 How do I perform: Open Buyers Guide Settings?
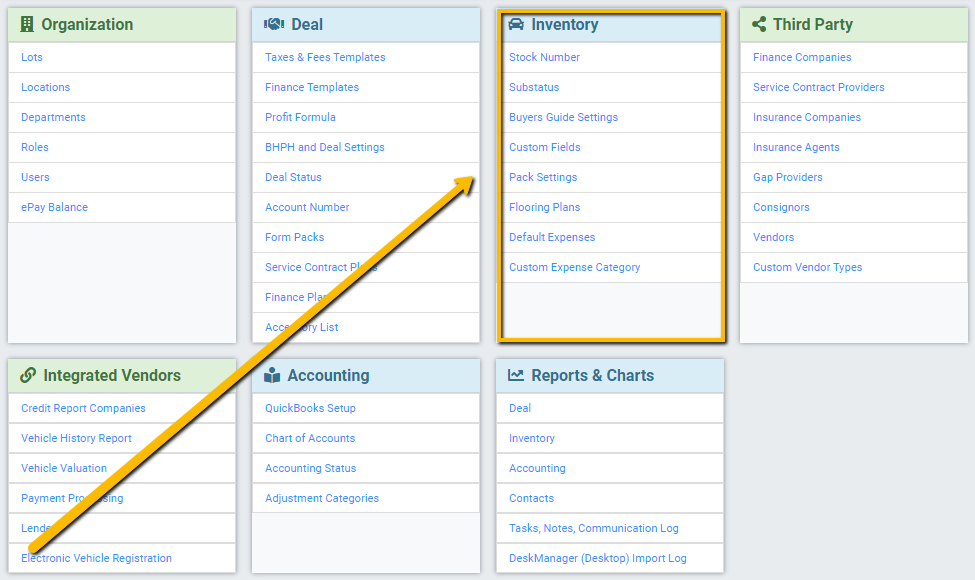click(x=565, y=117)
